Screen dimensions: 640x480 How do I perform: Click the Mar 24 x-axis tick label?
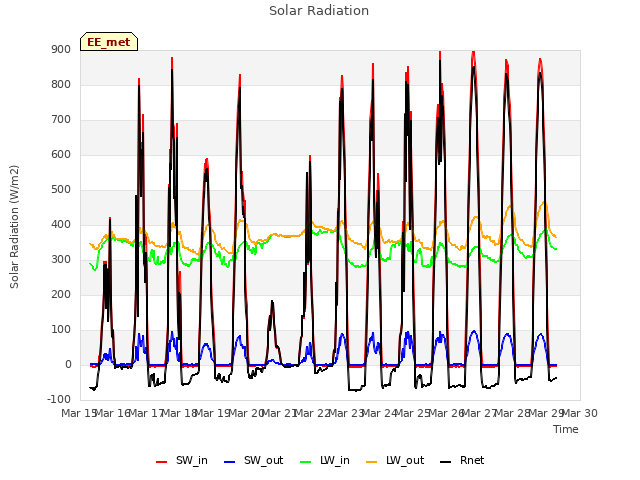380,413
